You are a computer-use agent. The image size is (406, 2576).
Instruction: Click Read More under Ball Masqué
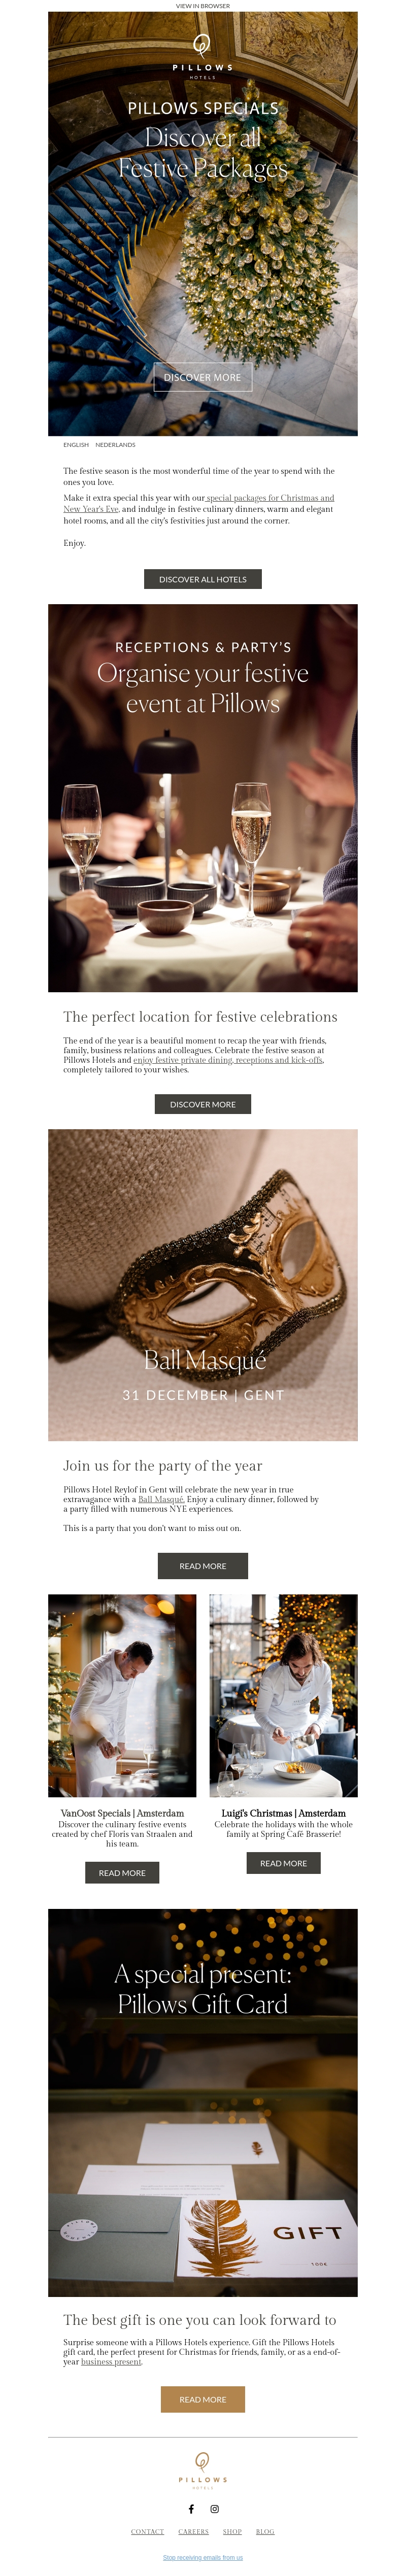(x=202, y=1566)
